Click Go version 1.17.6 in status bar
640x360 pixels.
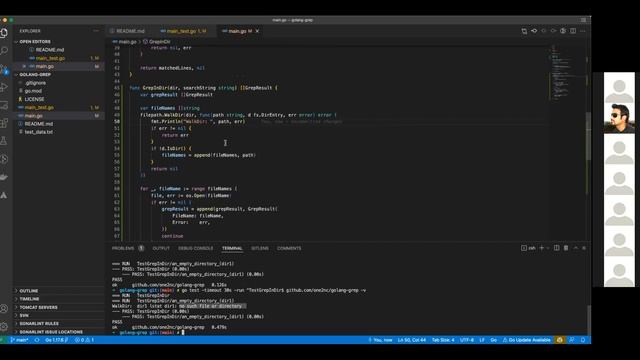(x=57, y=340)
